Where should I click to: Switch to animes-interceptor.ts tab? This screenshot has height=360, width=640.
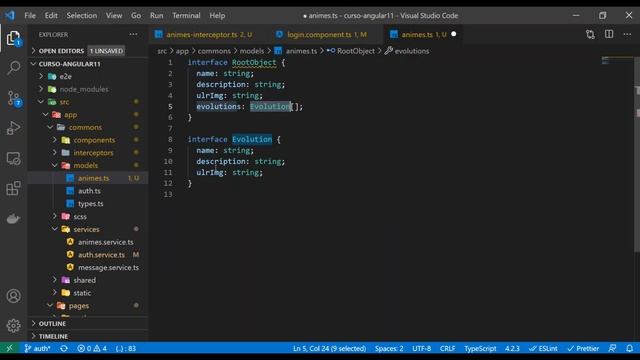[x=209, y=35]
